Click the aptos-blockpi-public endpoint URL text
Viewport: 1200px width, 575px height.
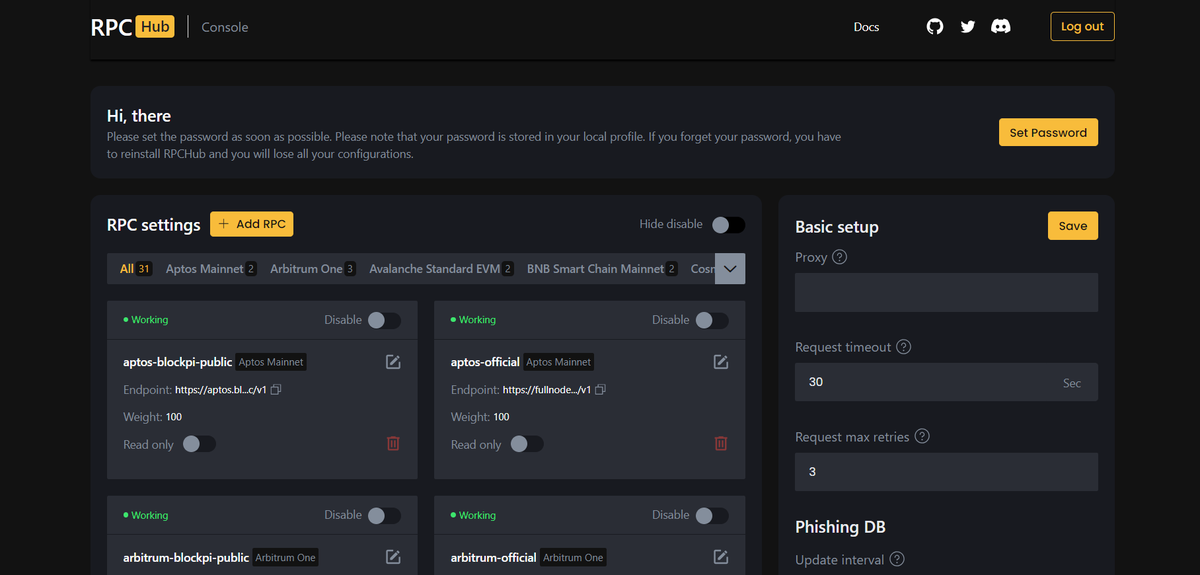[x=220, y=390]
